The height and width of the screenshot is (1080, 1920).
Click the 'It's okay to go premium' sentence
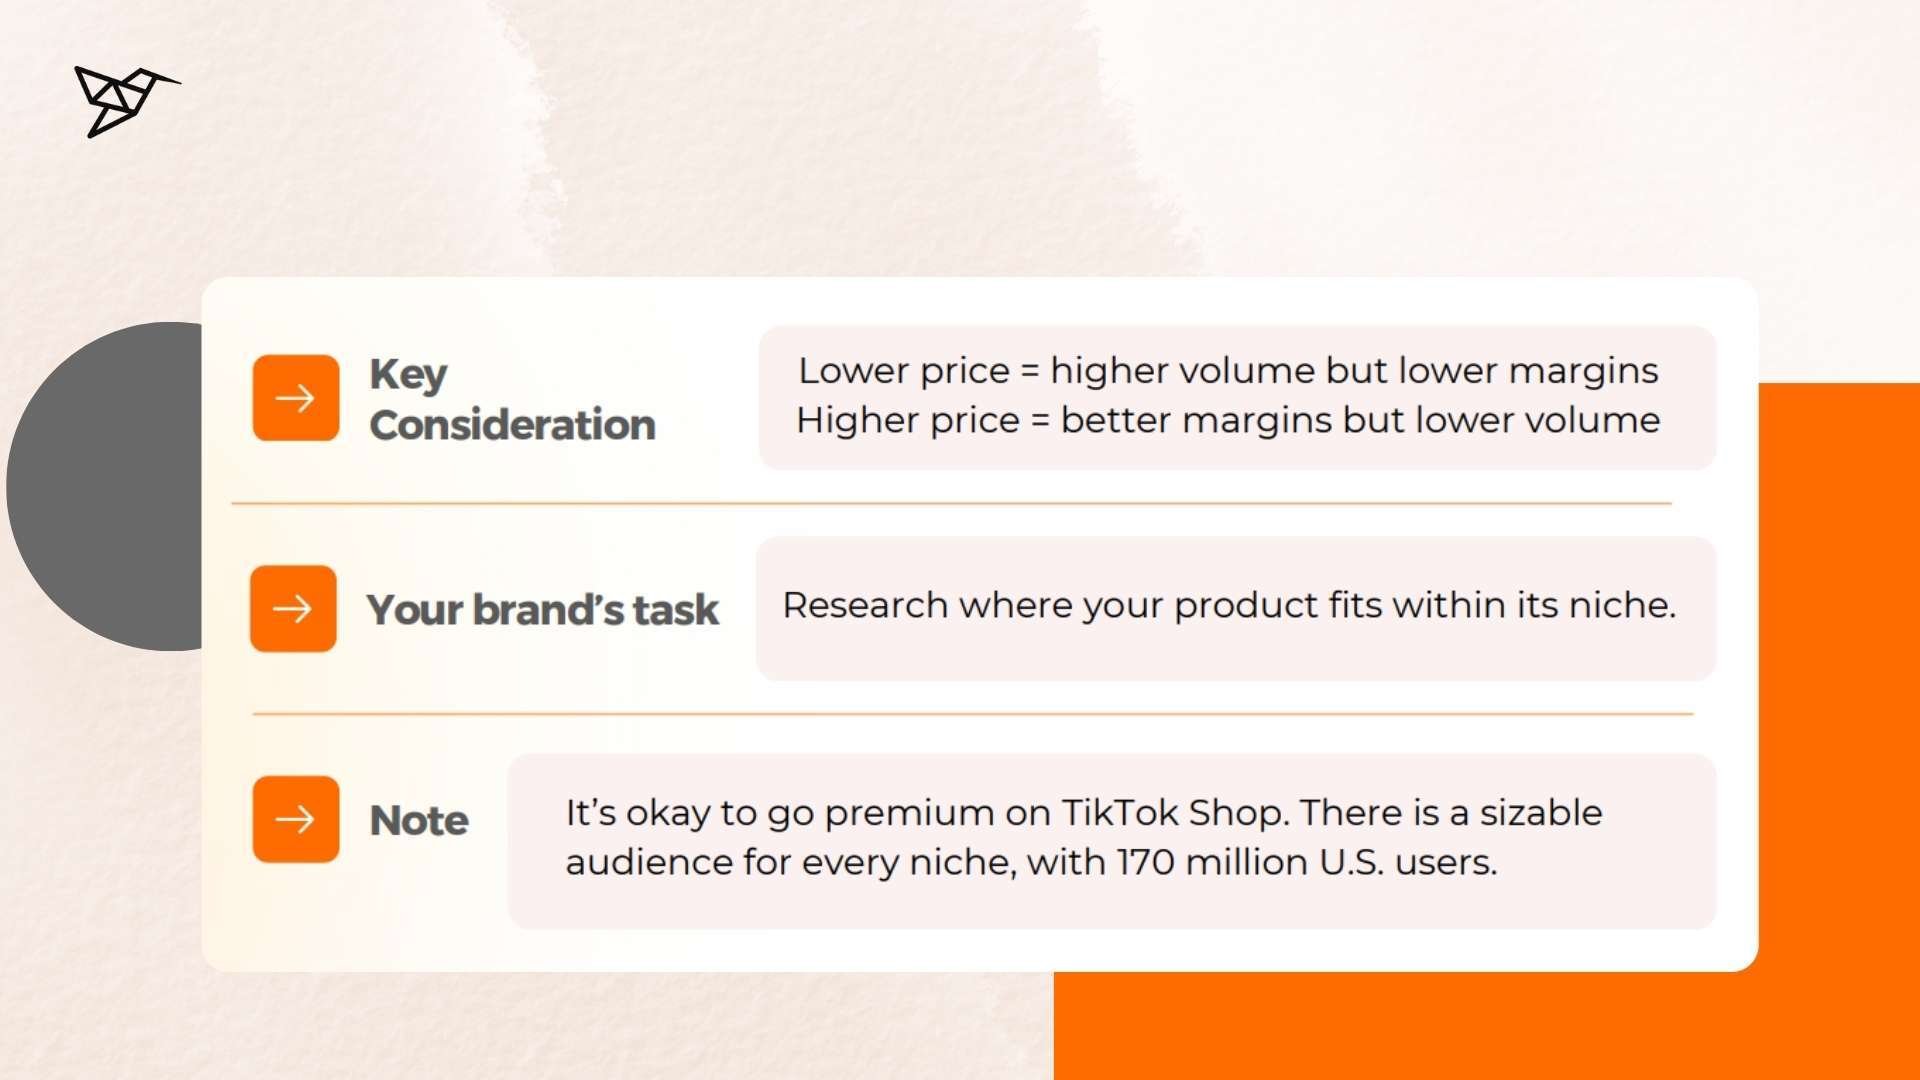click(x=1083, y=813)
